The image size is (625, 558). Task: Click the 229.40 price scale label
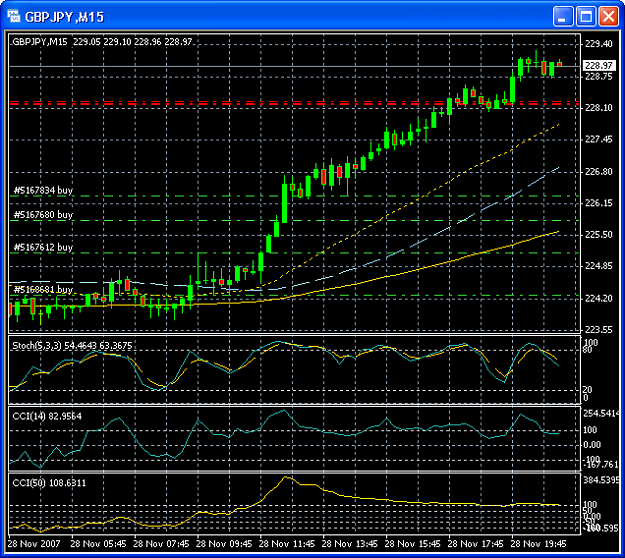599,44
